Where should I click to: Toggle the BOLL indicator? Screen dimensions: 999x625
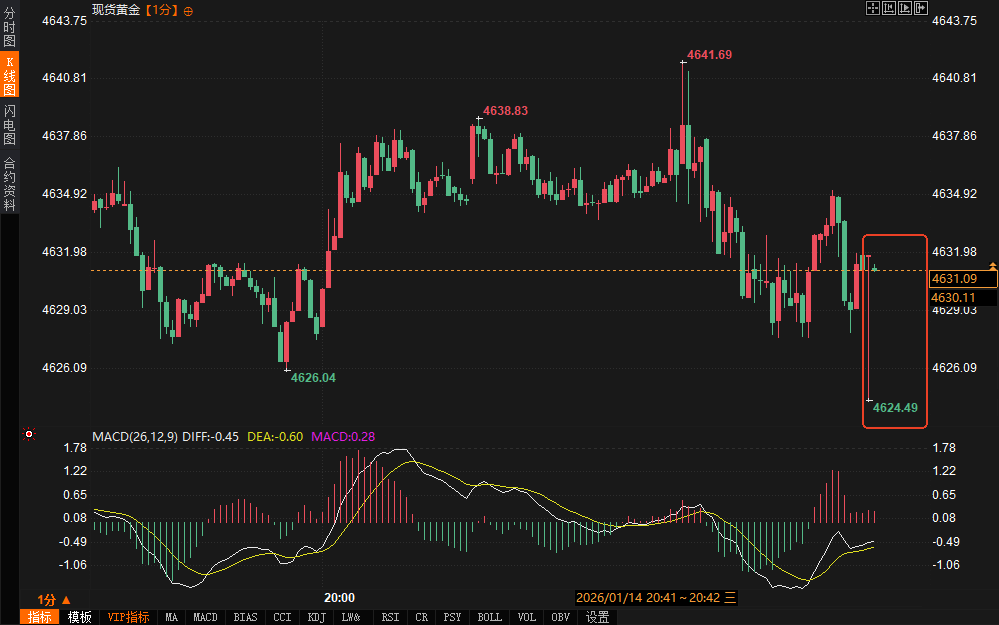pyautogui.click(x=489, y=617)
